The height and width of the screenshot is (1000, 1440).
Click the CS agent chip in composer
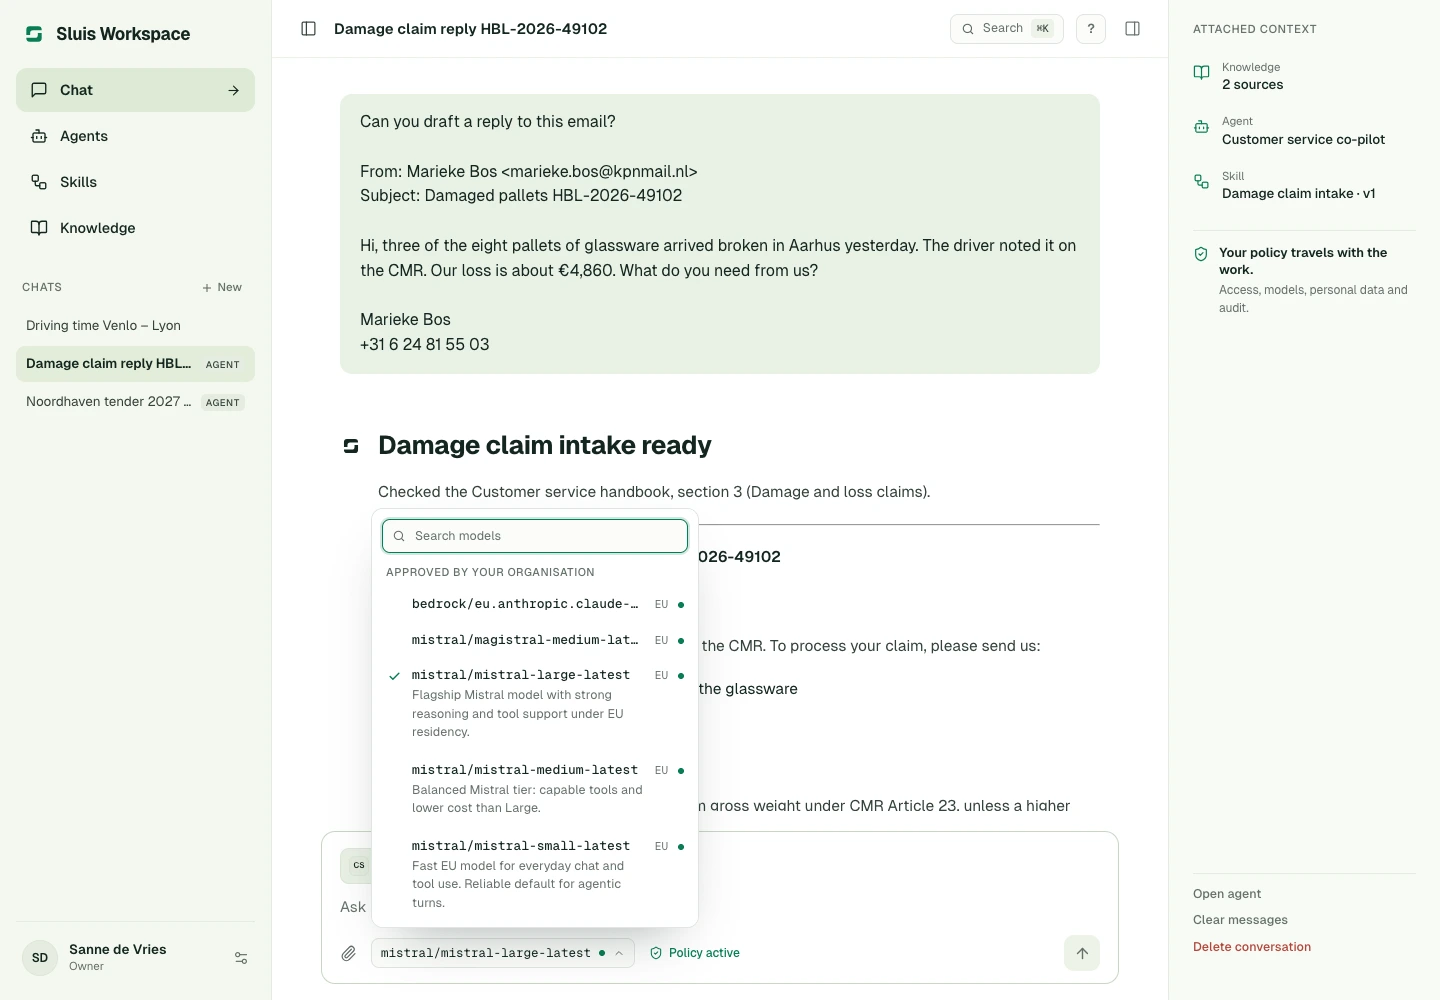(x=358, y=866)
